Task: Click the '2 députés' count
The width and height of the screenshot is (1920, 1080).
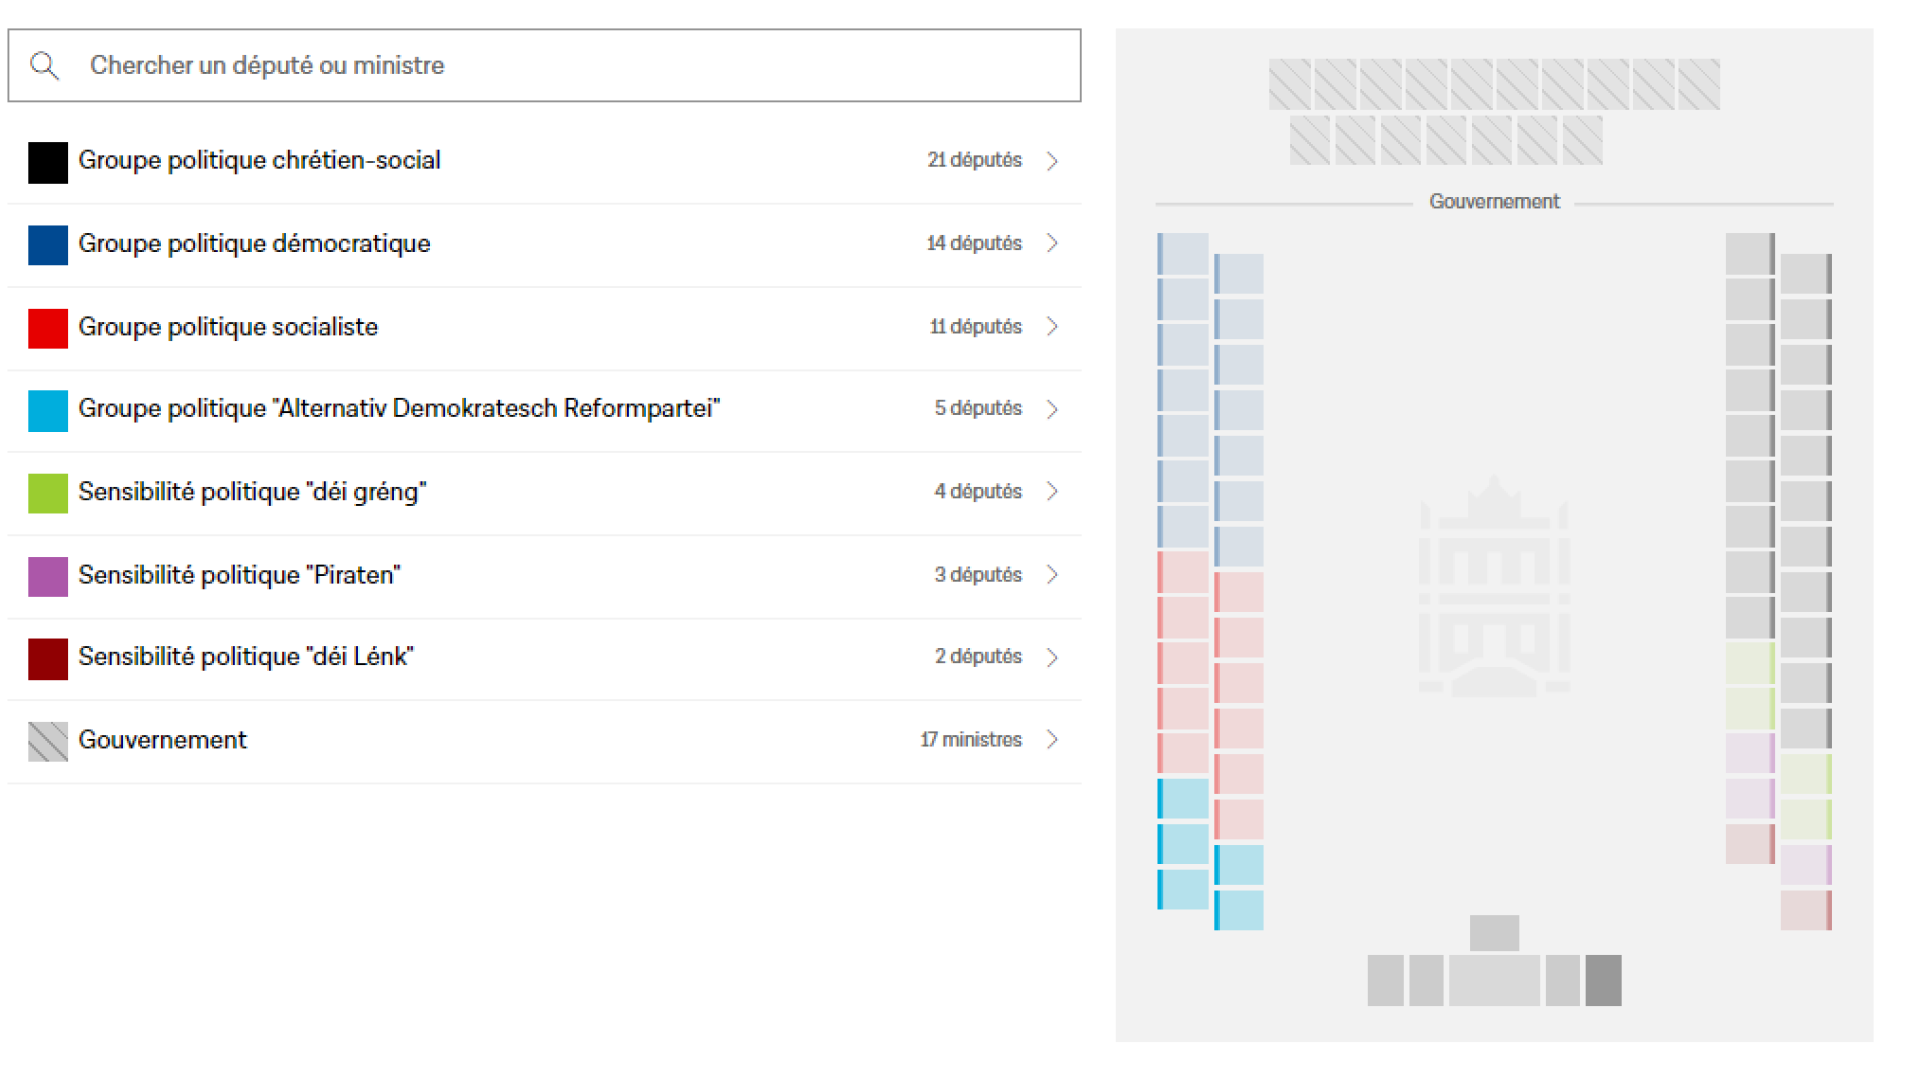Action: (978, 656)
